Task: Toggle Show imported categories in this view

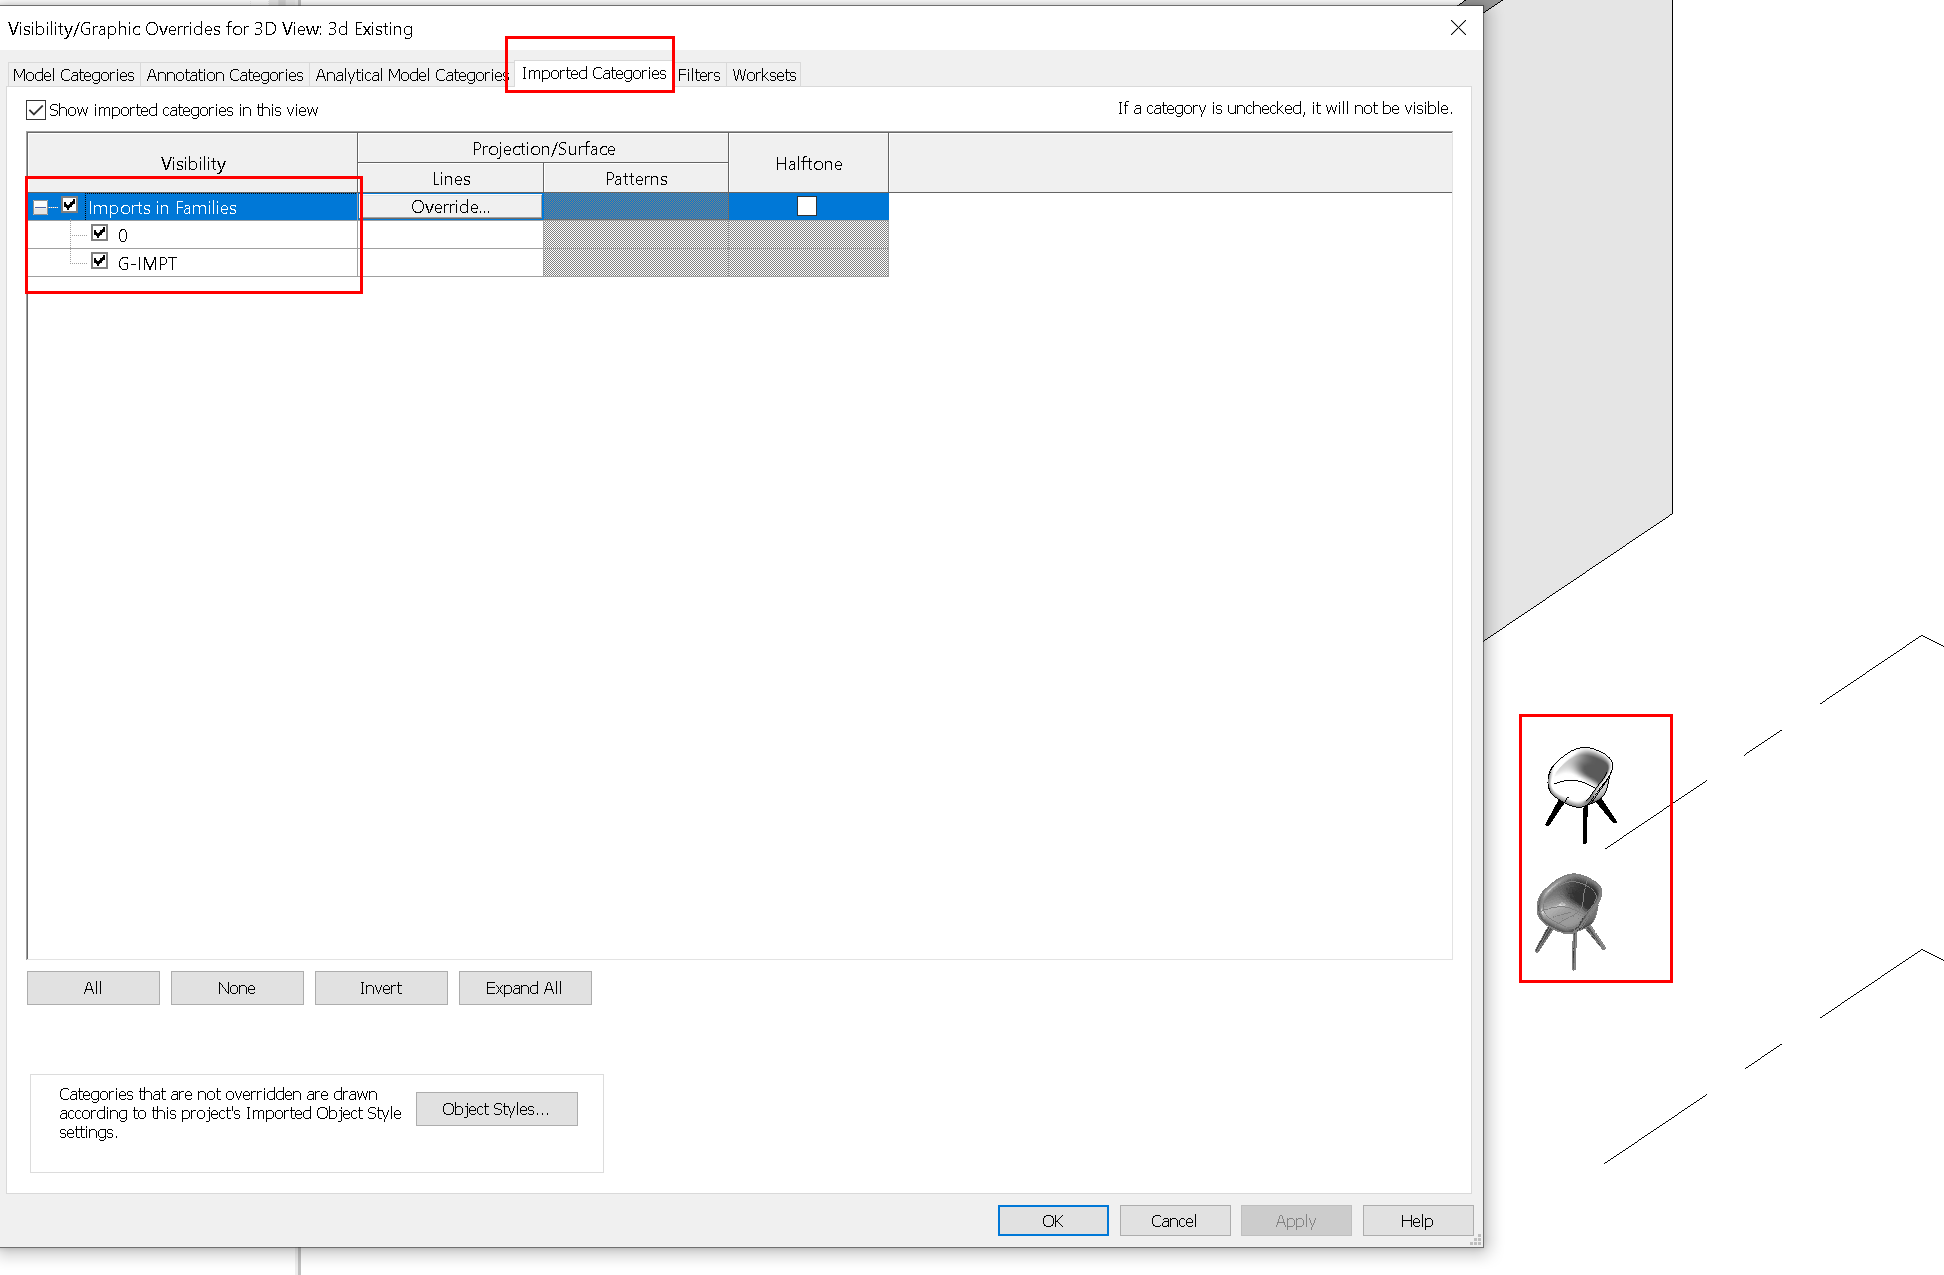Action: click(36, 110)
